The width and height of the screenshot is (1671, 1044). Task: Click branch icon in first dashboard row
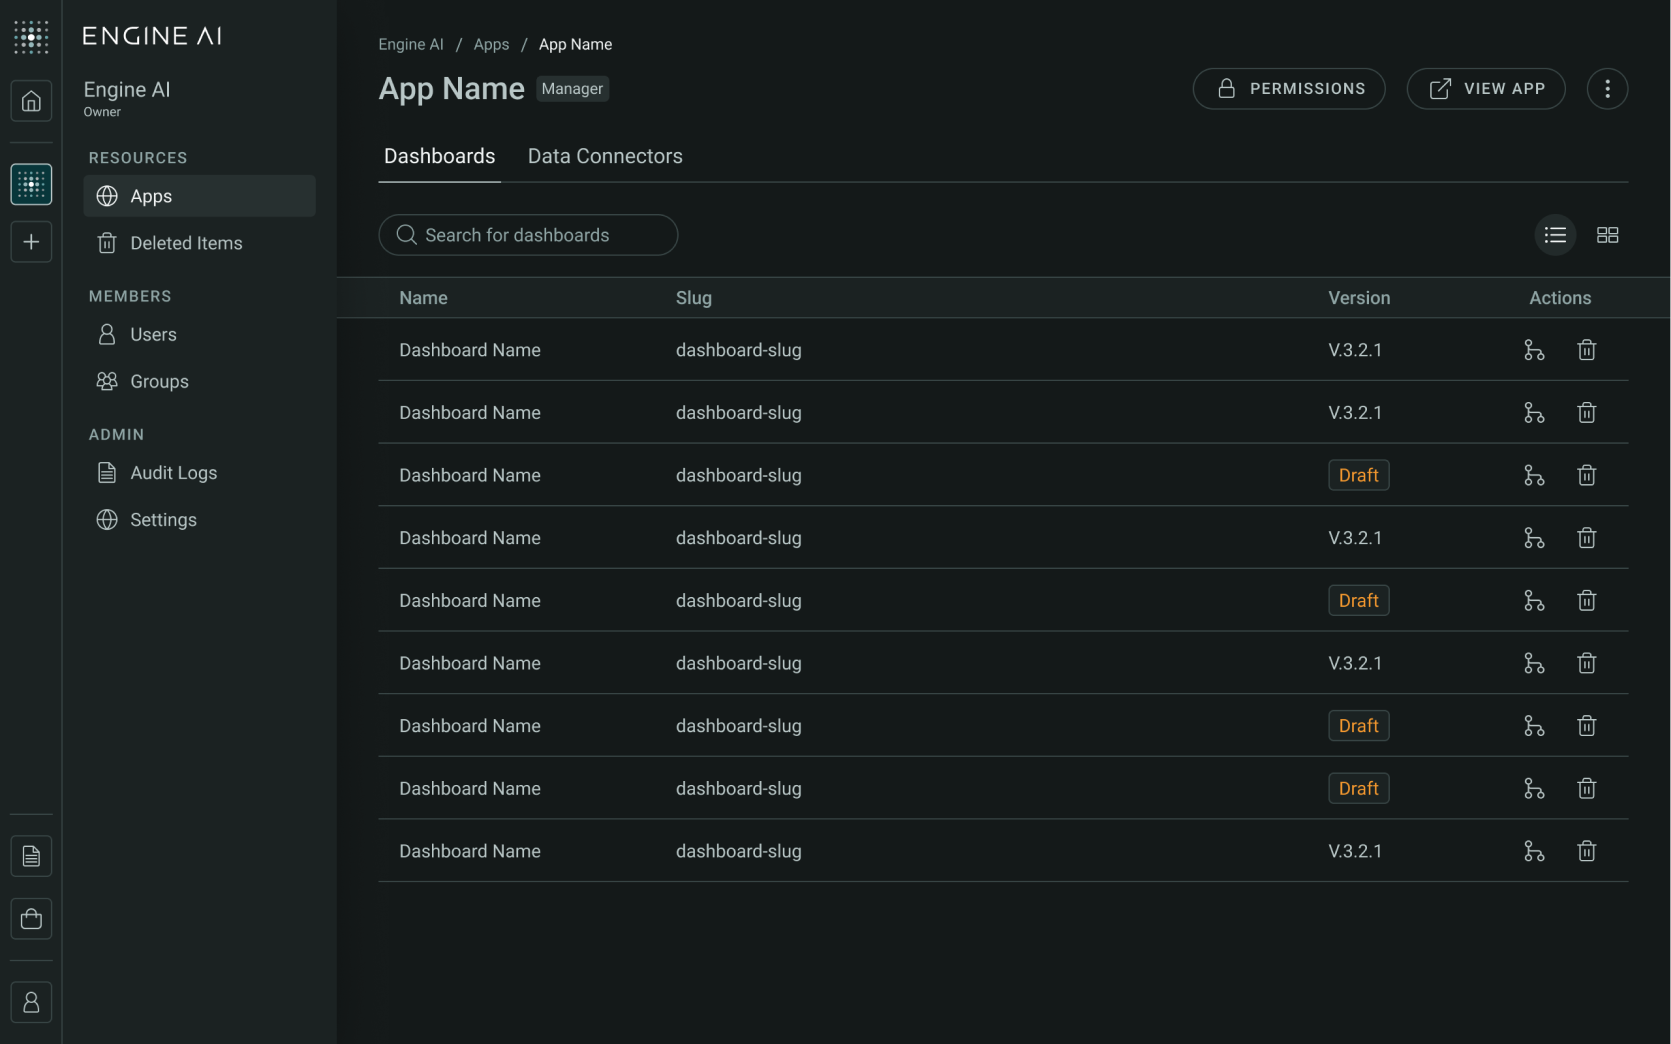point(1534,350)
